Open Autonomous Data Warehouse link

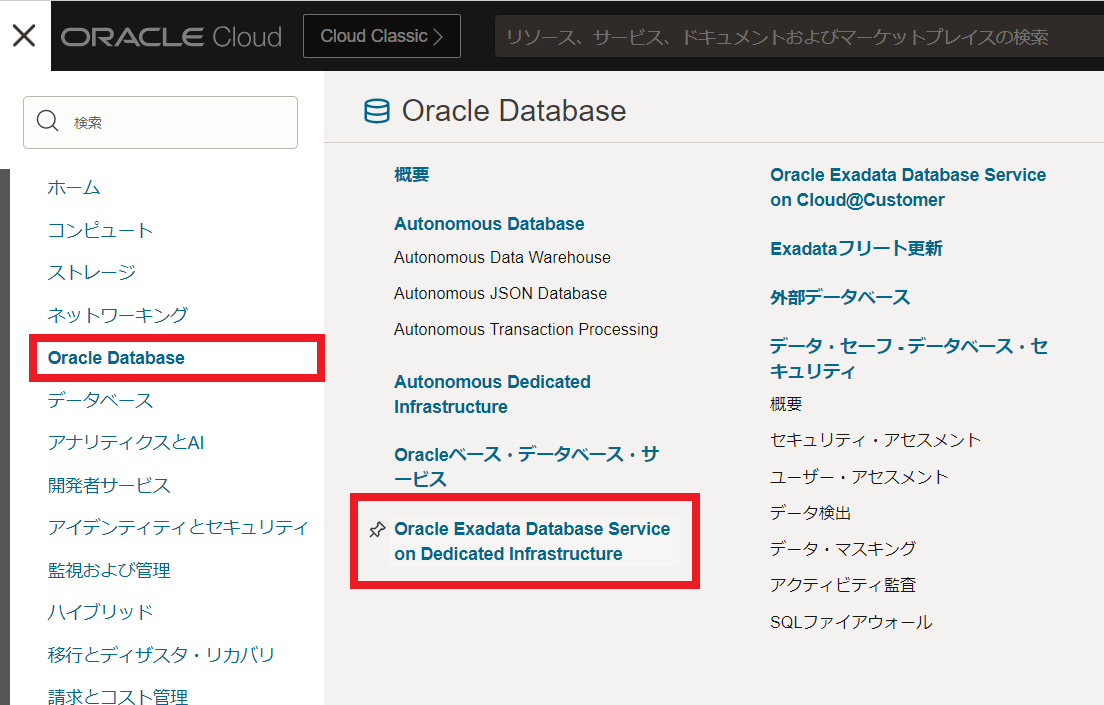pos(502,257)
